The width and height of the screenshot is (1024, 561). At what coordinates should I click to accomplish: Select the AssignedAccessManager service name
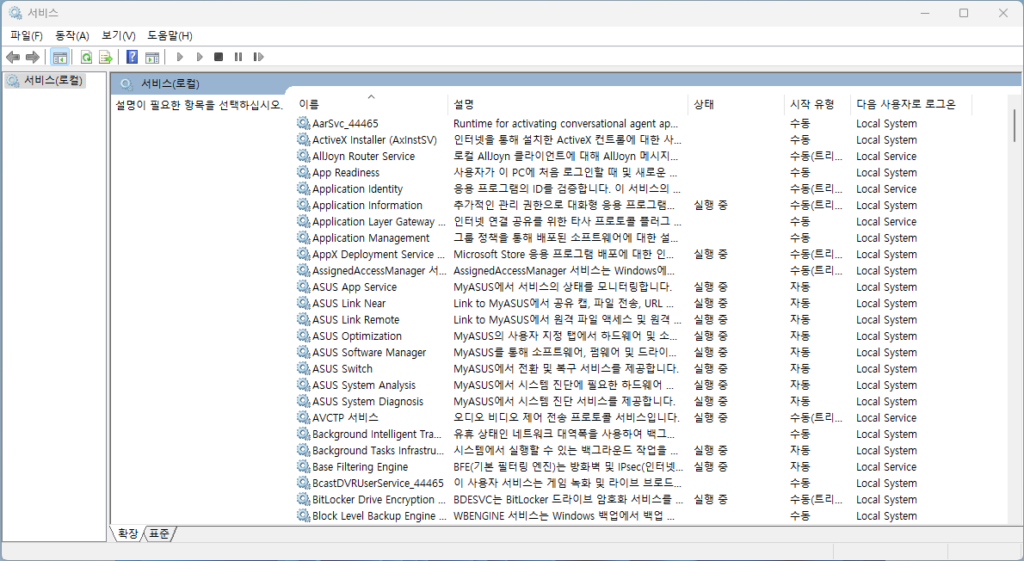point(379,270)
